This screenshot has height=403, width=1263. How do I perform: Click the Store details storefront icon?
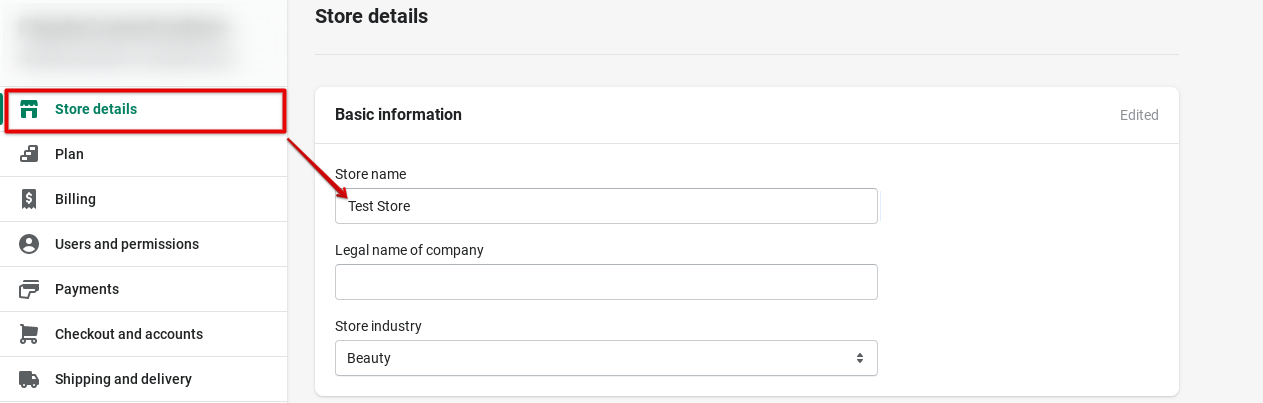pyautogui.click(x=29, y=109)
